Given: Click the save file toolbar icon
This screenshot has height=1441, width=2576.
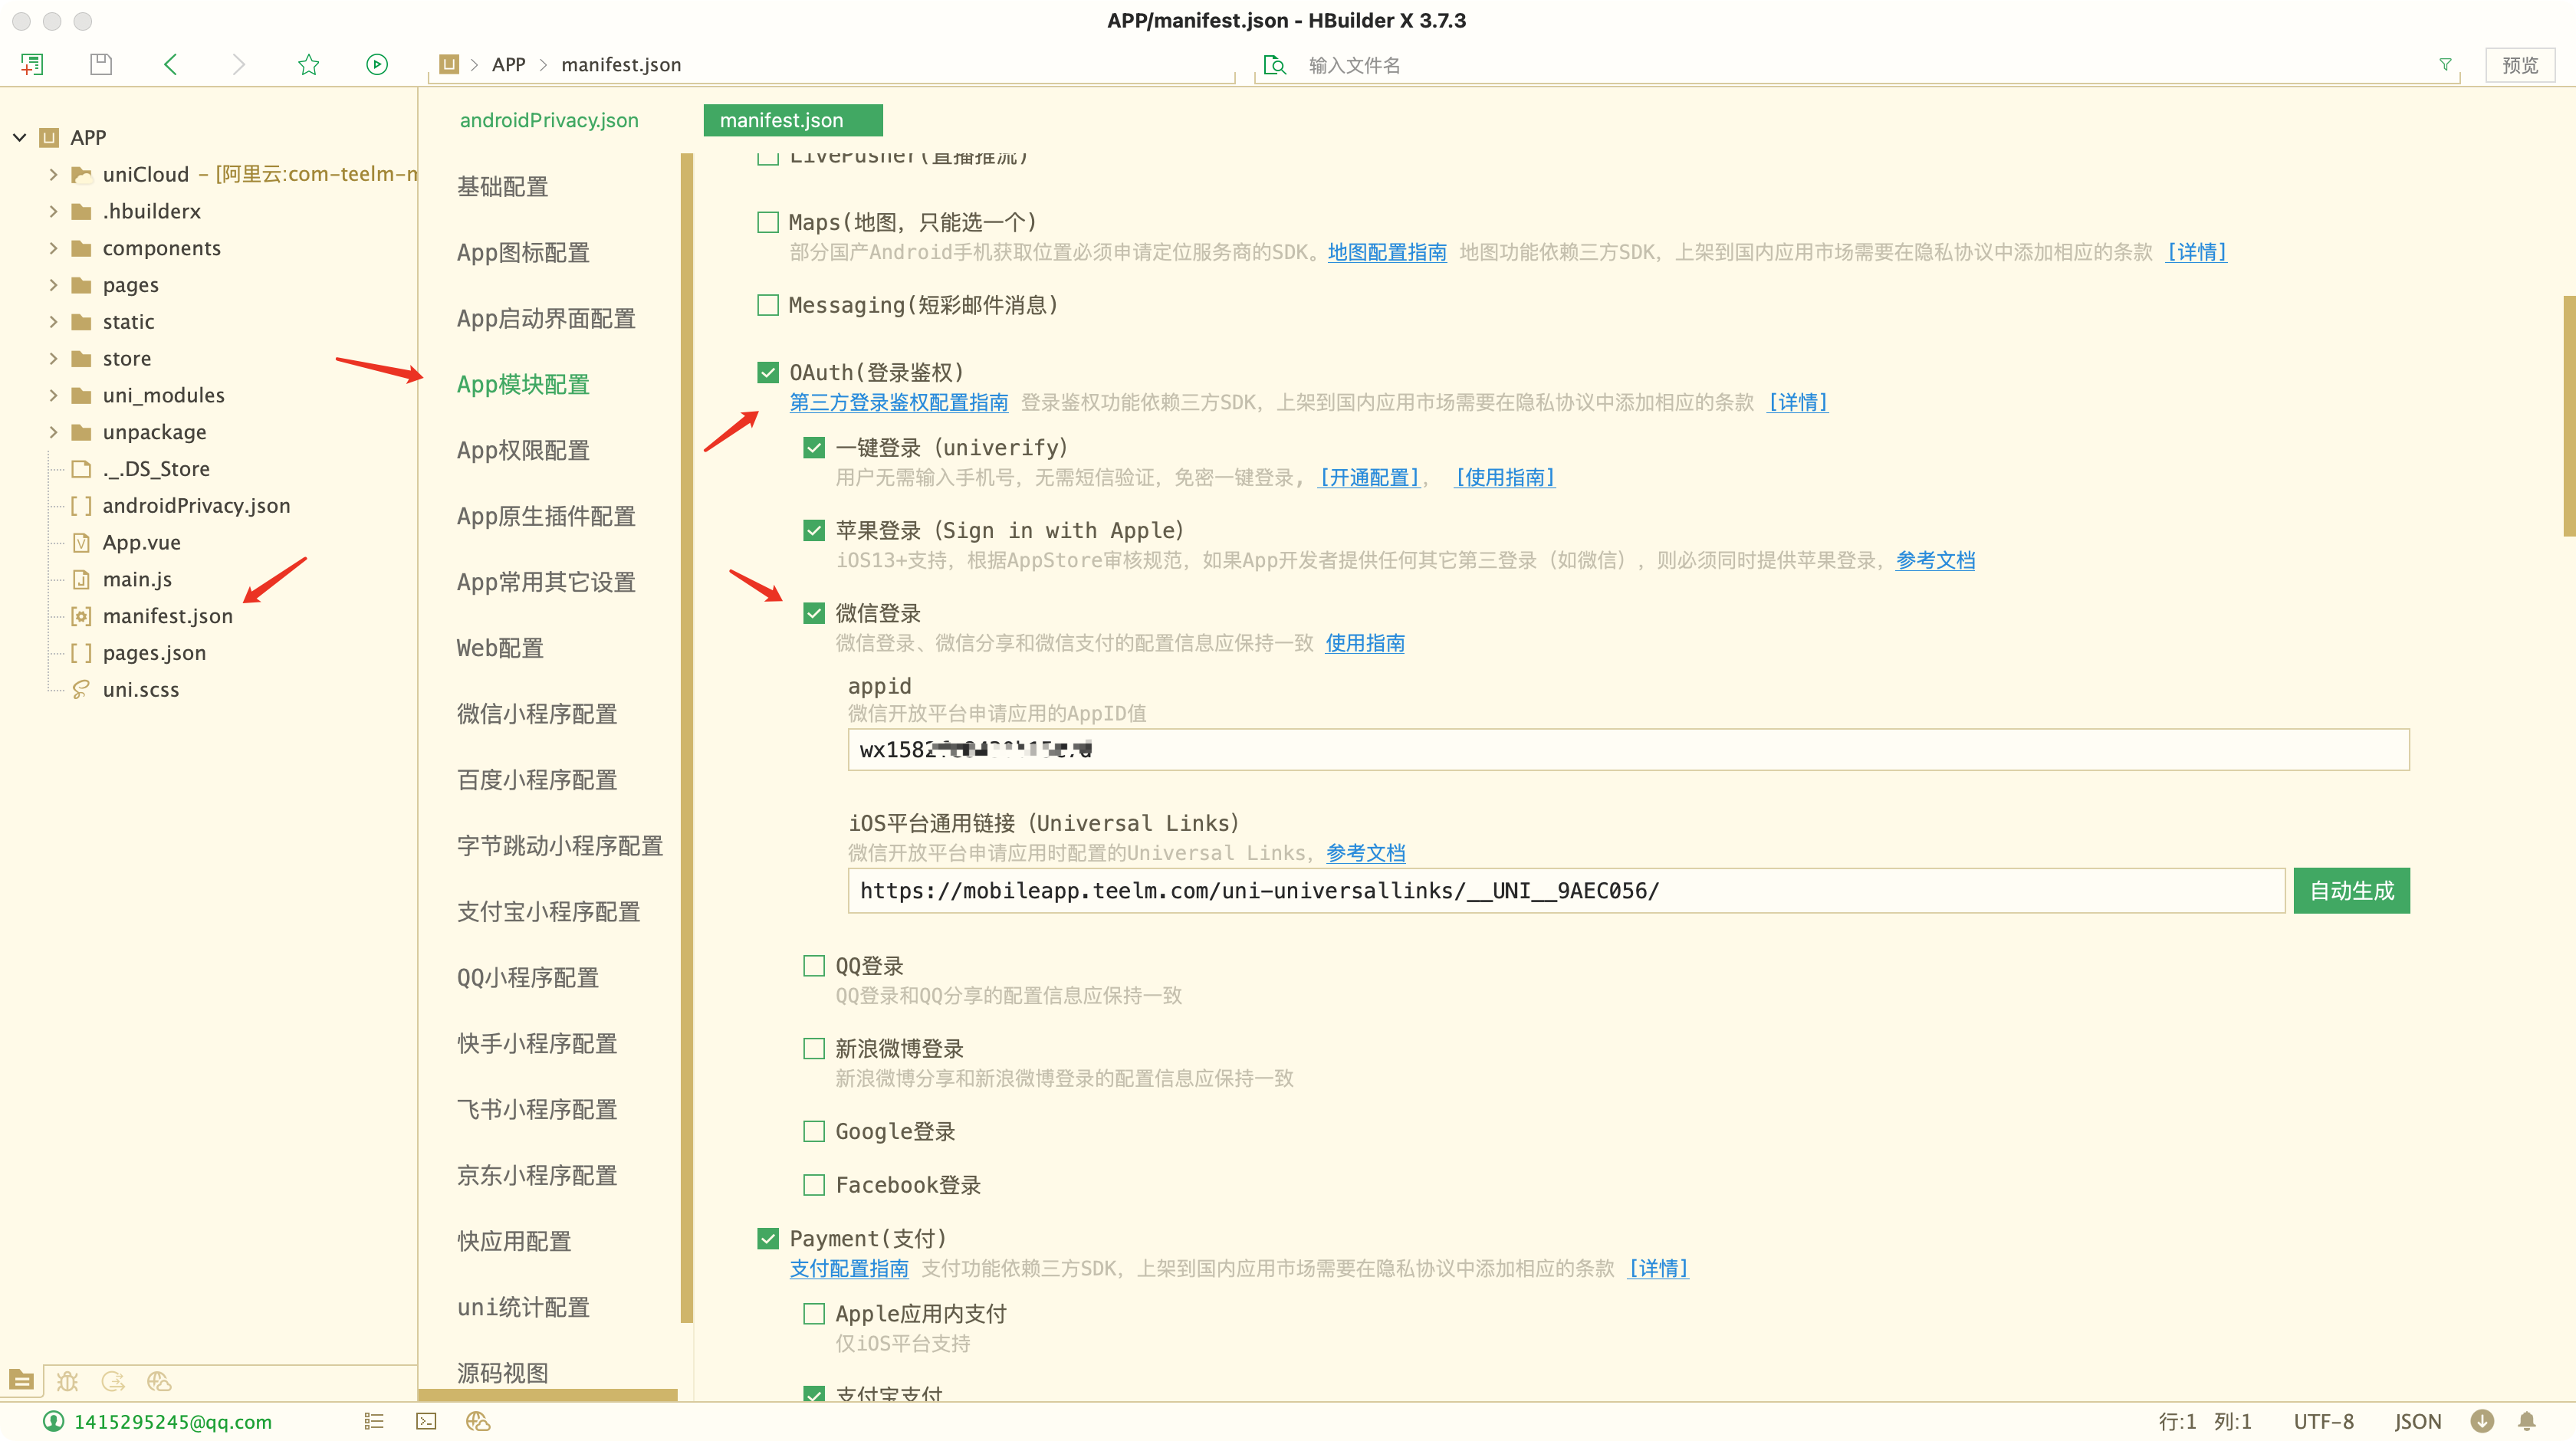Looking at the screenshot, I should pos(101,65).
